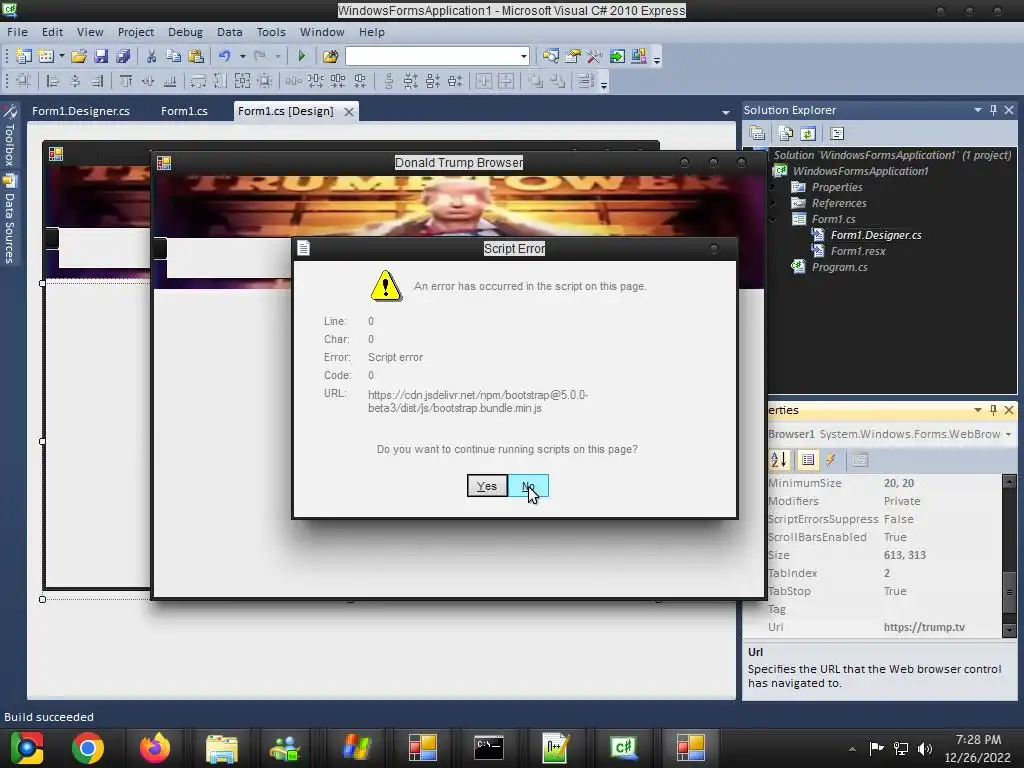
Task: Open the Solution Explorer window position dropdown
Action: (x=978, y=110)
